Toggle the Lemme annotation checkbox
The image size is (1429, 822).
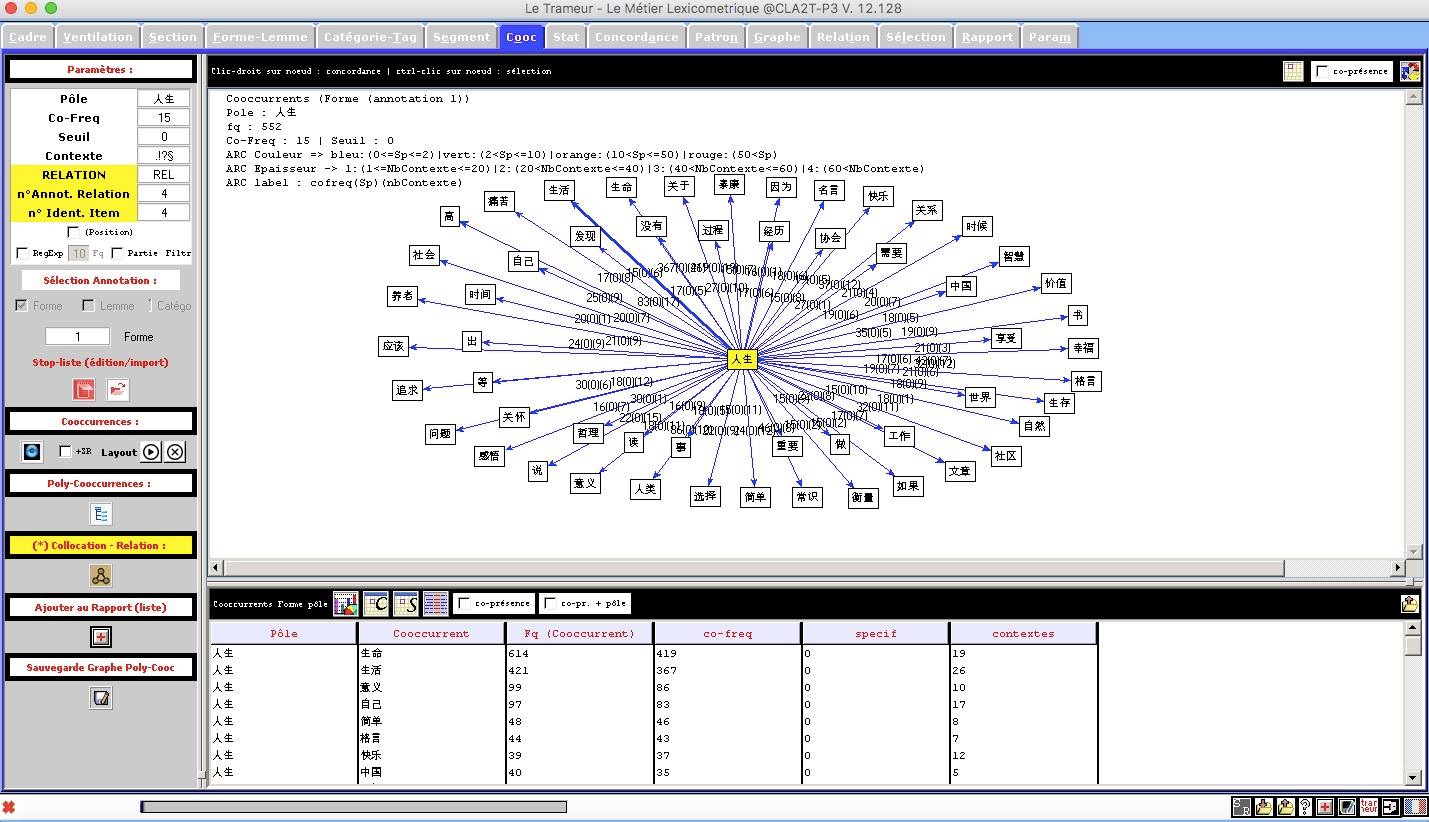[x=88, y=305]
